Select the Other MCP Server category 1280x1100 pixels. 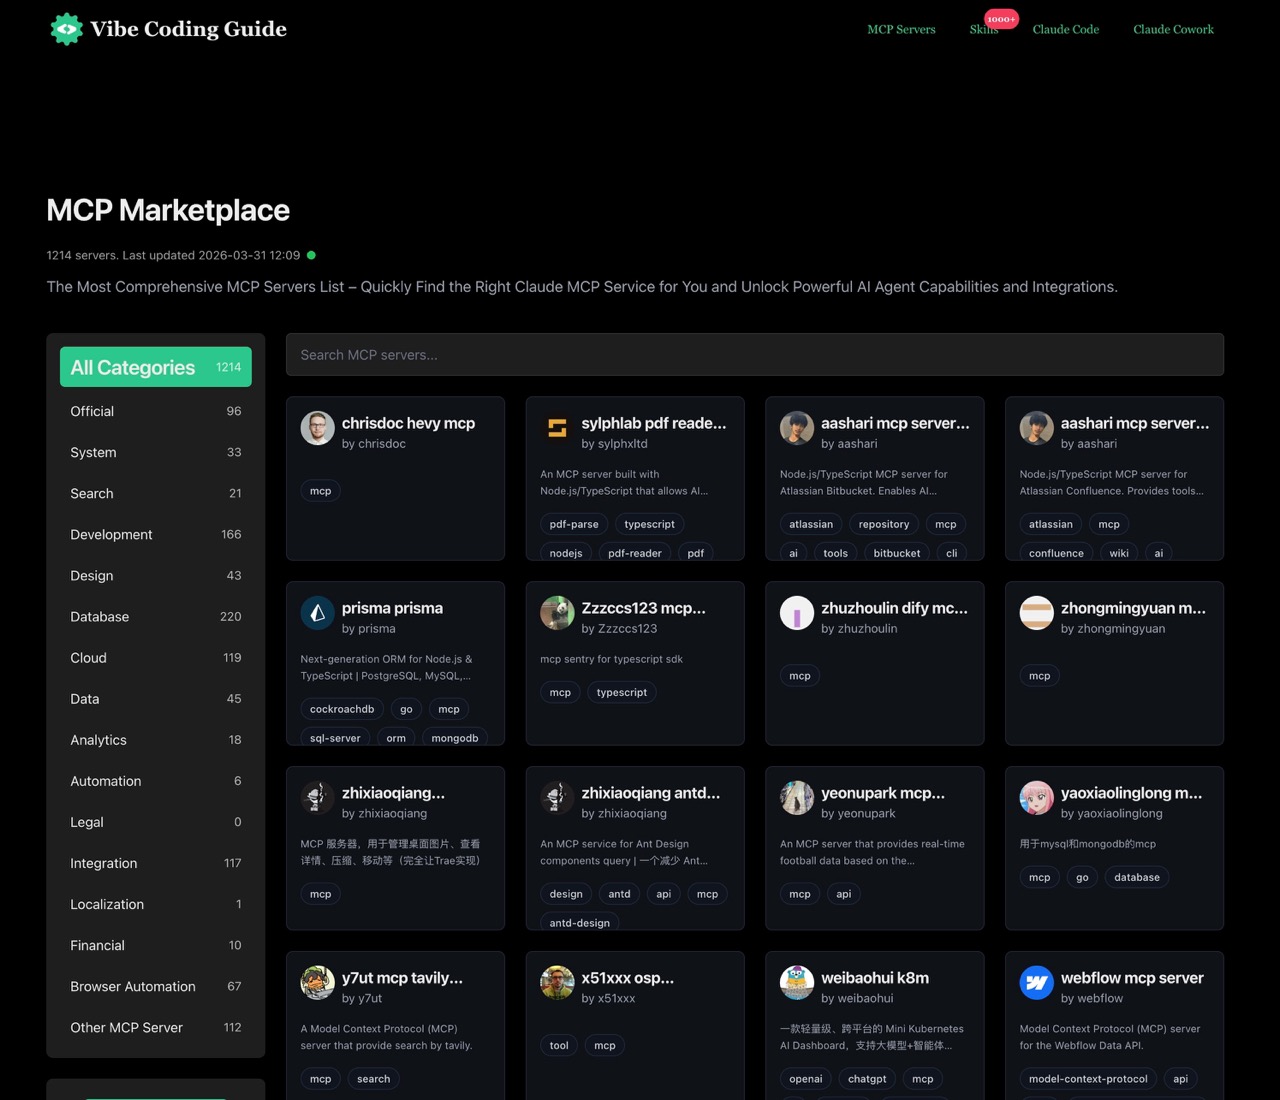(156, 1028)
